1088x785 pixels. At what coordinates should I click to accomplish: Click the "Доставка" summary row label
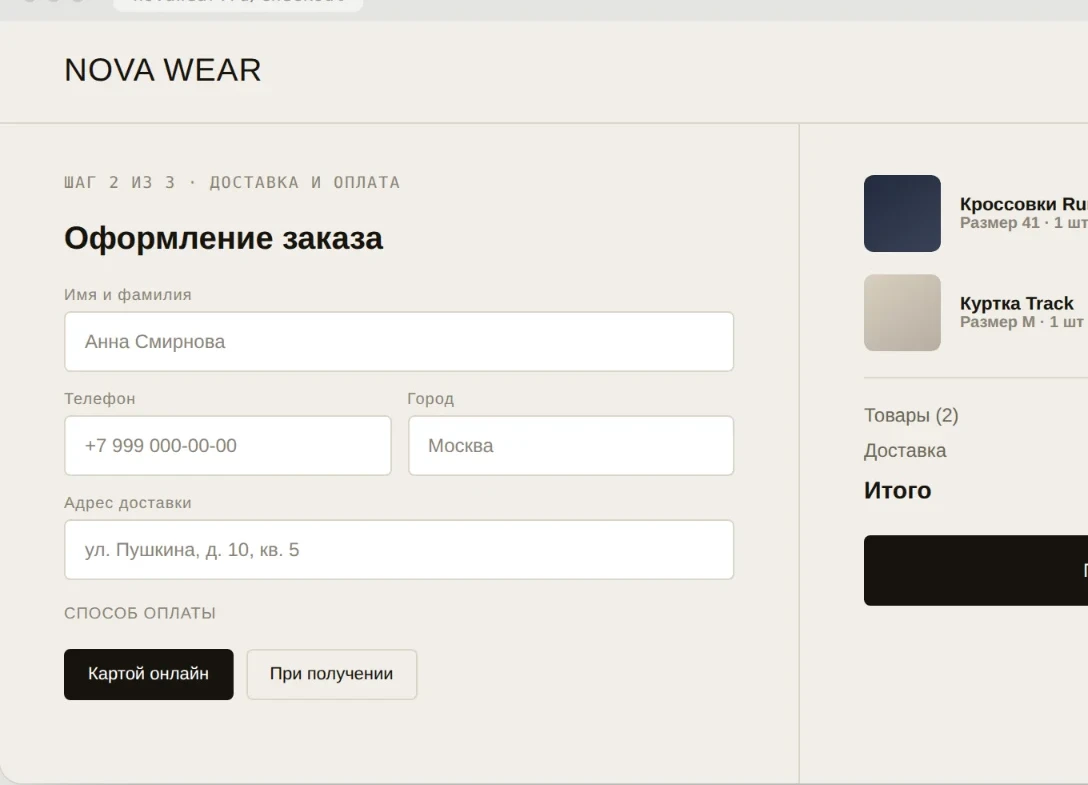pos(905,450)
